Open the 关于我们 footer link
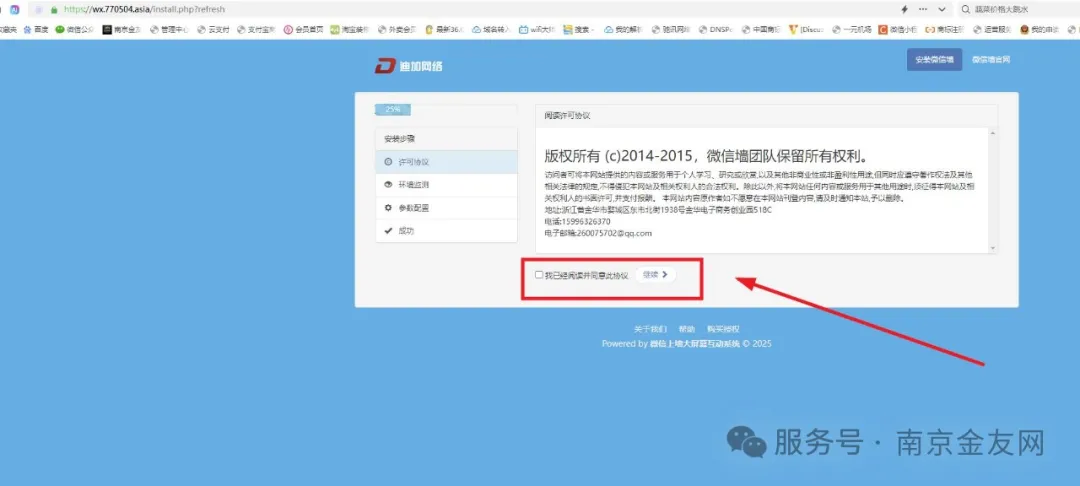This screenshot has height=486, width=1080. pyautogui.click(x=650, y=330)
